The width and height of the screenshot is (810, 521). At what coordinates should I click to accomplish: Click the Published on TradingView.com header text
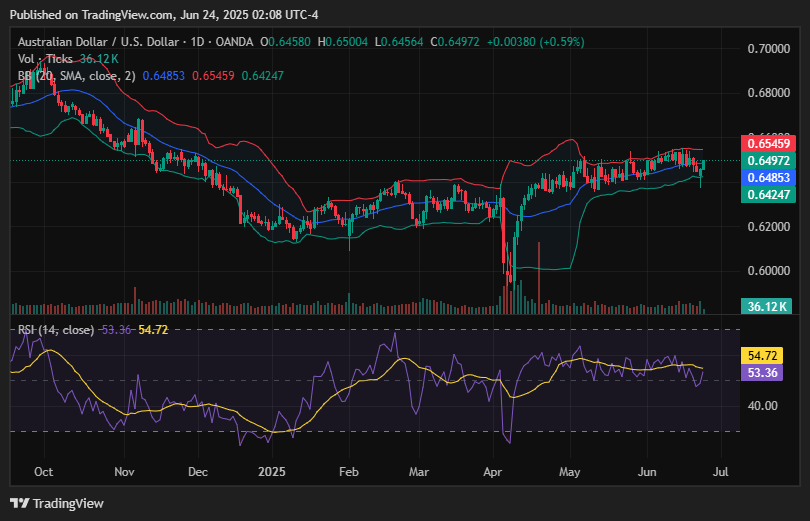click(x=164, y=15)
